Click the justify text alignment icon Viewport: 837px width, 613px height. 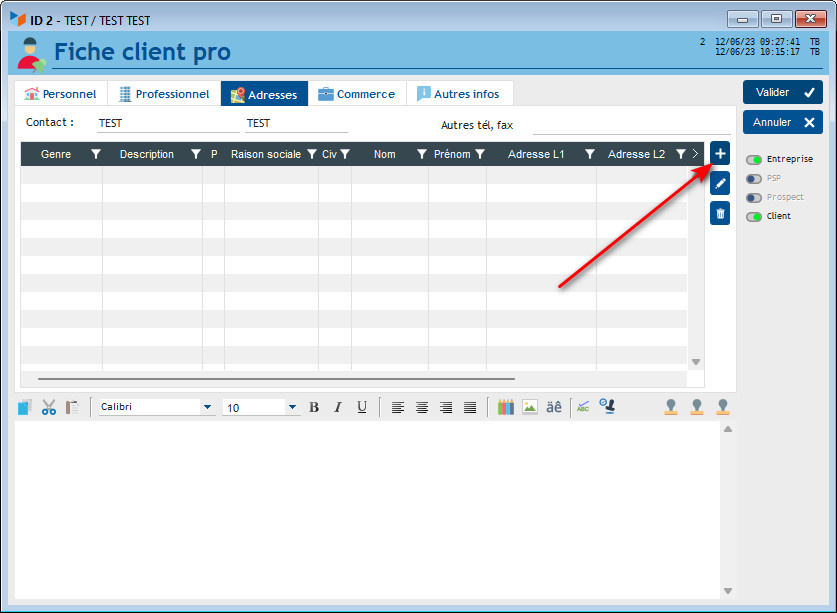(x=470, y=407)
